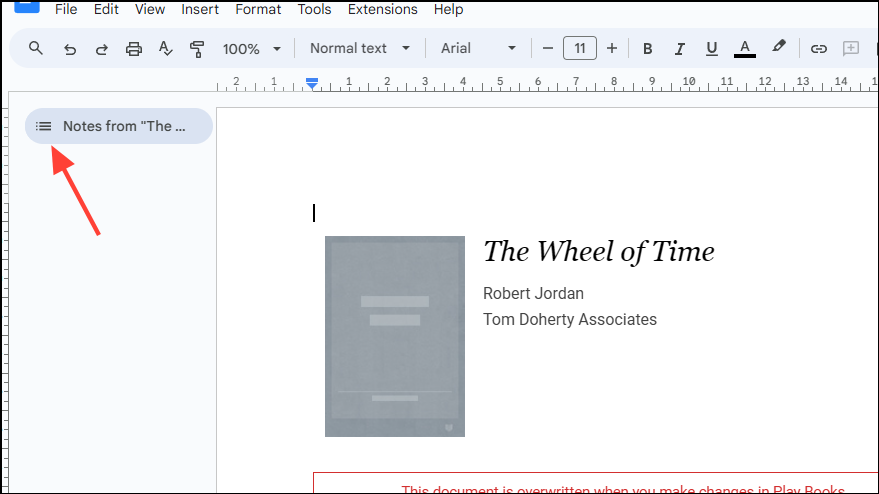Open the text color picker
Viewport: 879px width, 494px height.
pyautogui.click(x=744, y=48)
